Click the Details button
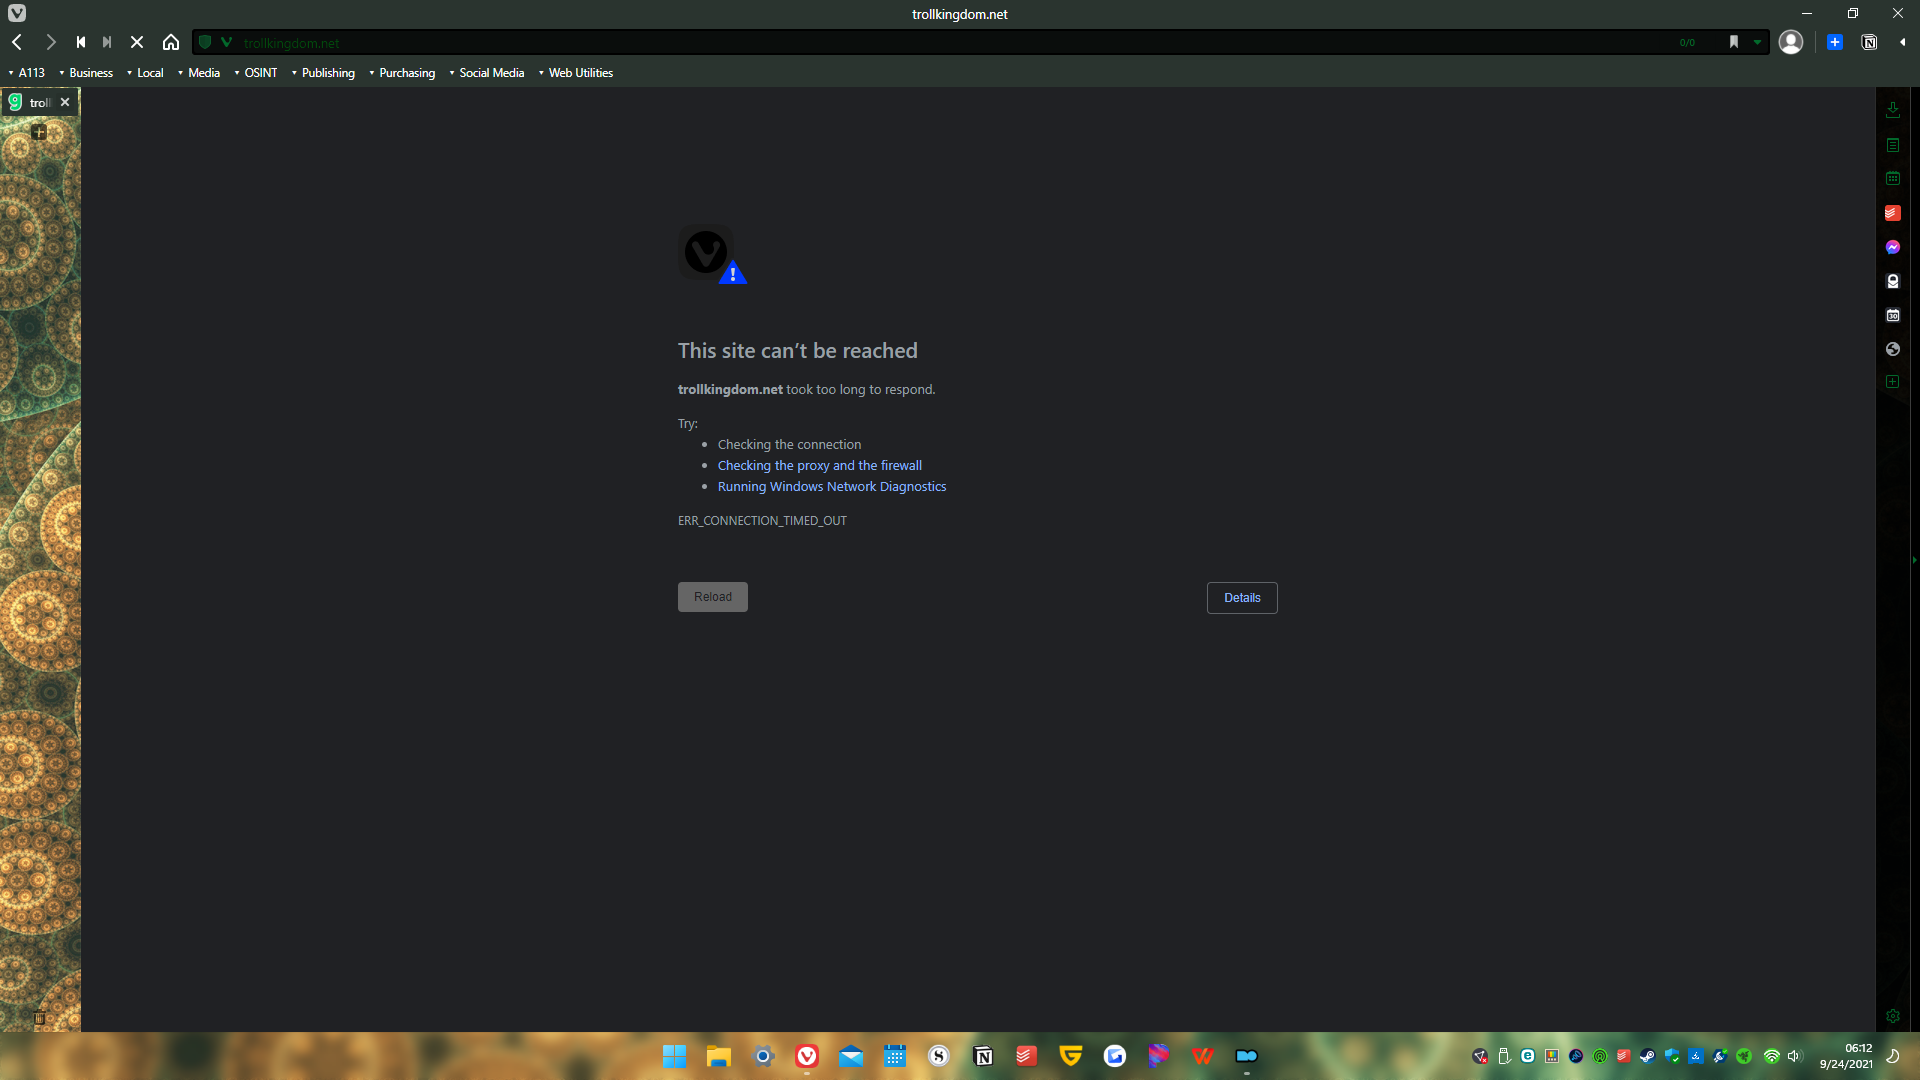1920x1080 pixels. point(1242,598)
